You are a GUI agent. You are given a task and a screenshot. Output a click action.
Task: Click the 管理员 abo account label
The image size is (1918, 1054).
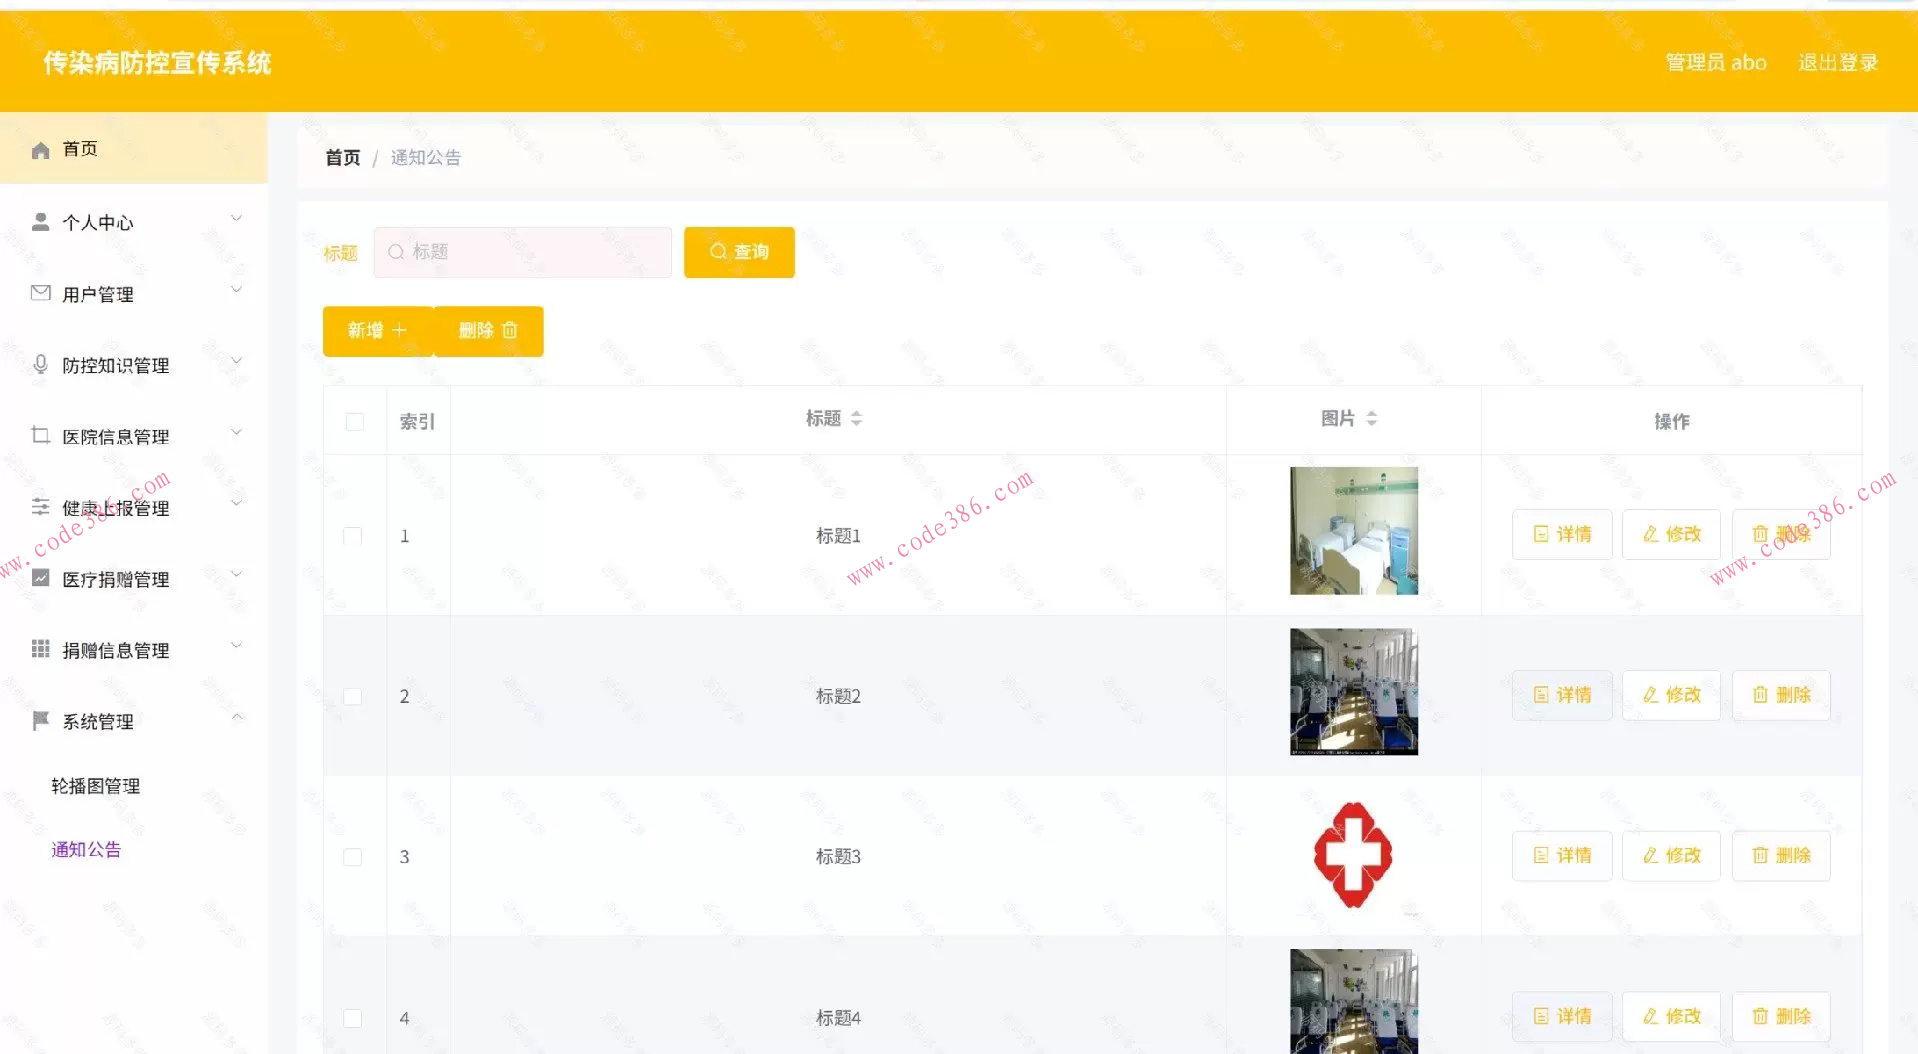click(1716, 63)
